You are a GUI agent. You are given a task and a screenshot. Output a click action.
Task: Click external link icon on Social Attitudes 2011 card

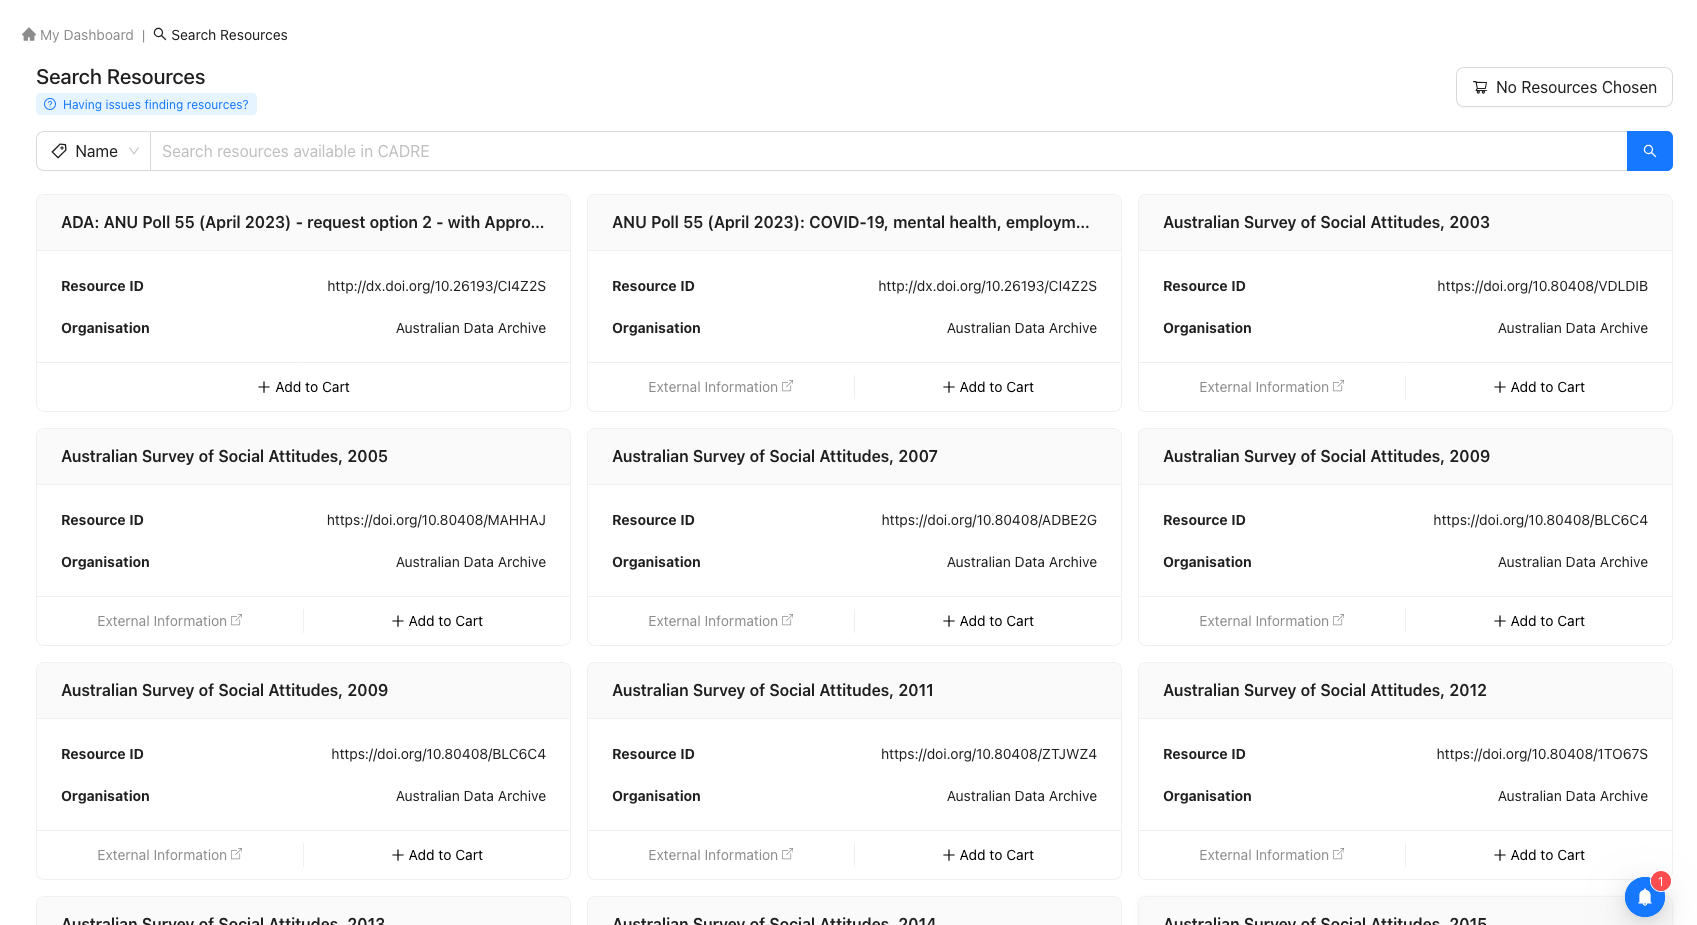[787, 854]
